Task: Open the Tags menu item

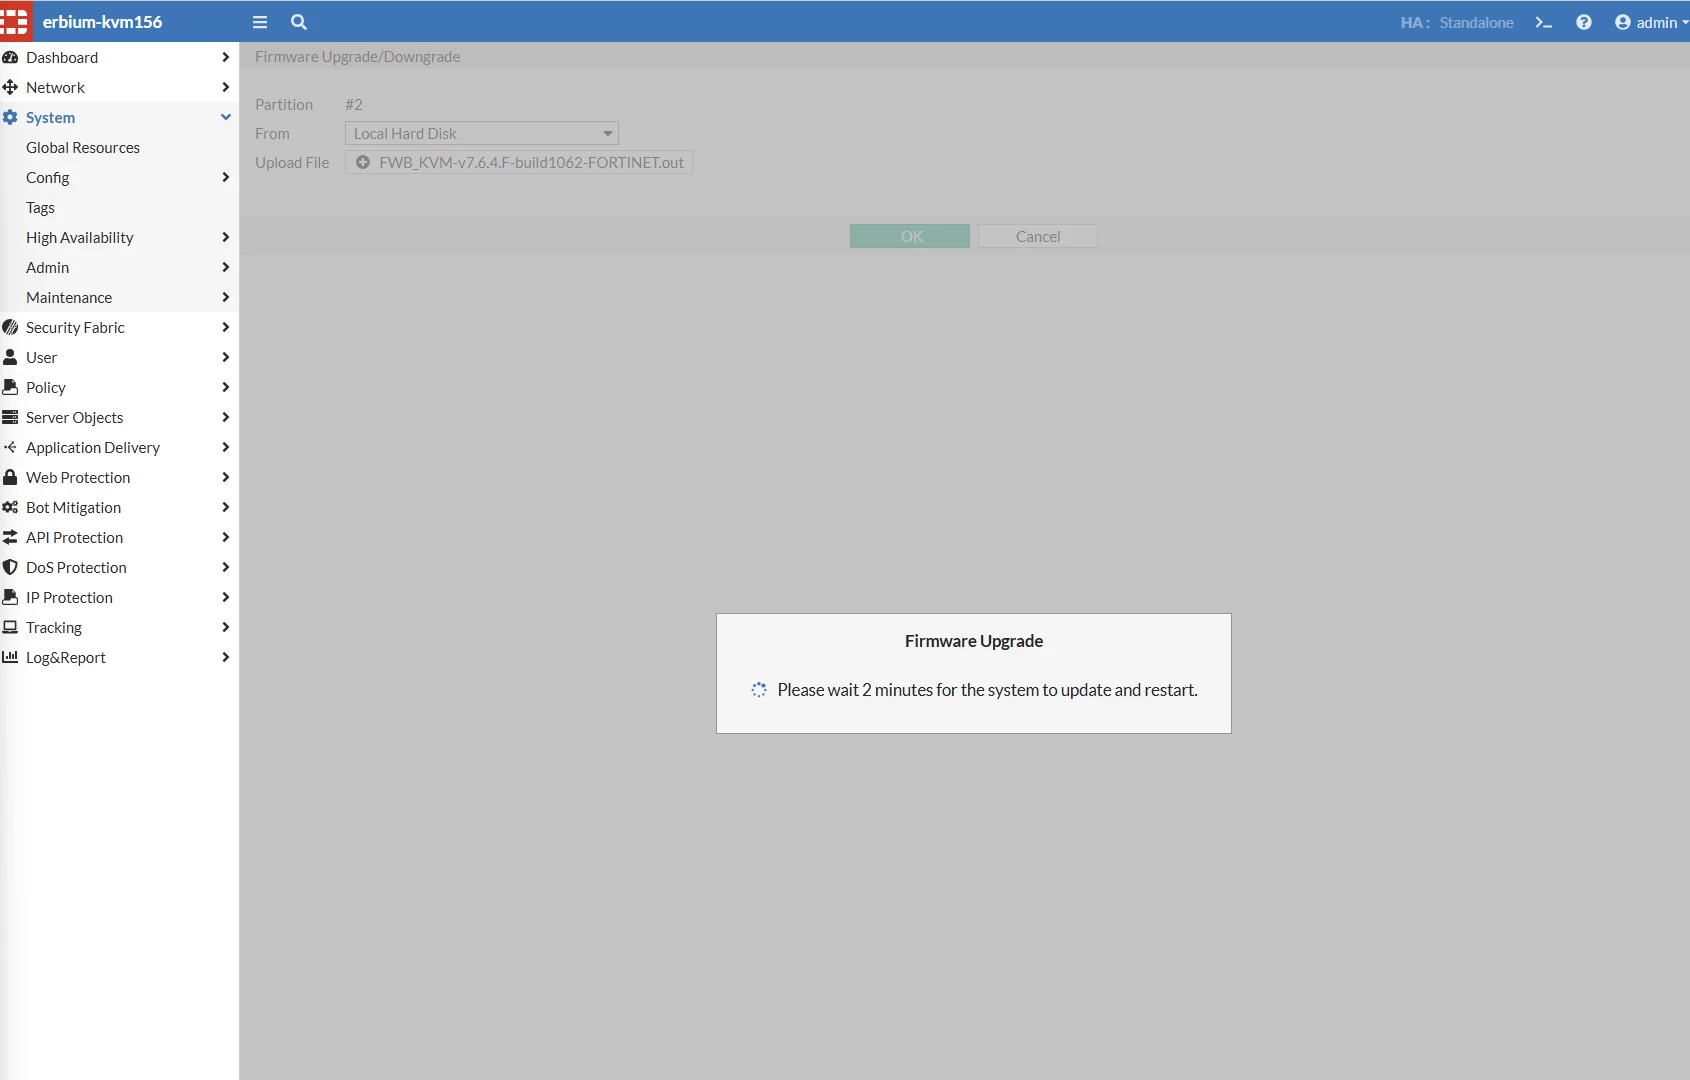Action: [119, 207]
